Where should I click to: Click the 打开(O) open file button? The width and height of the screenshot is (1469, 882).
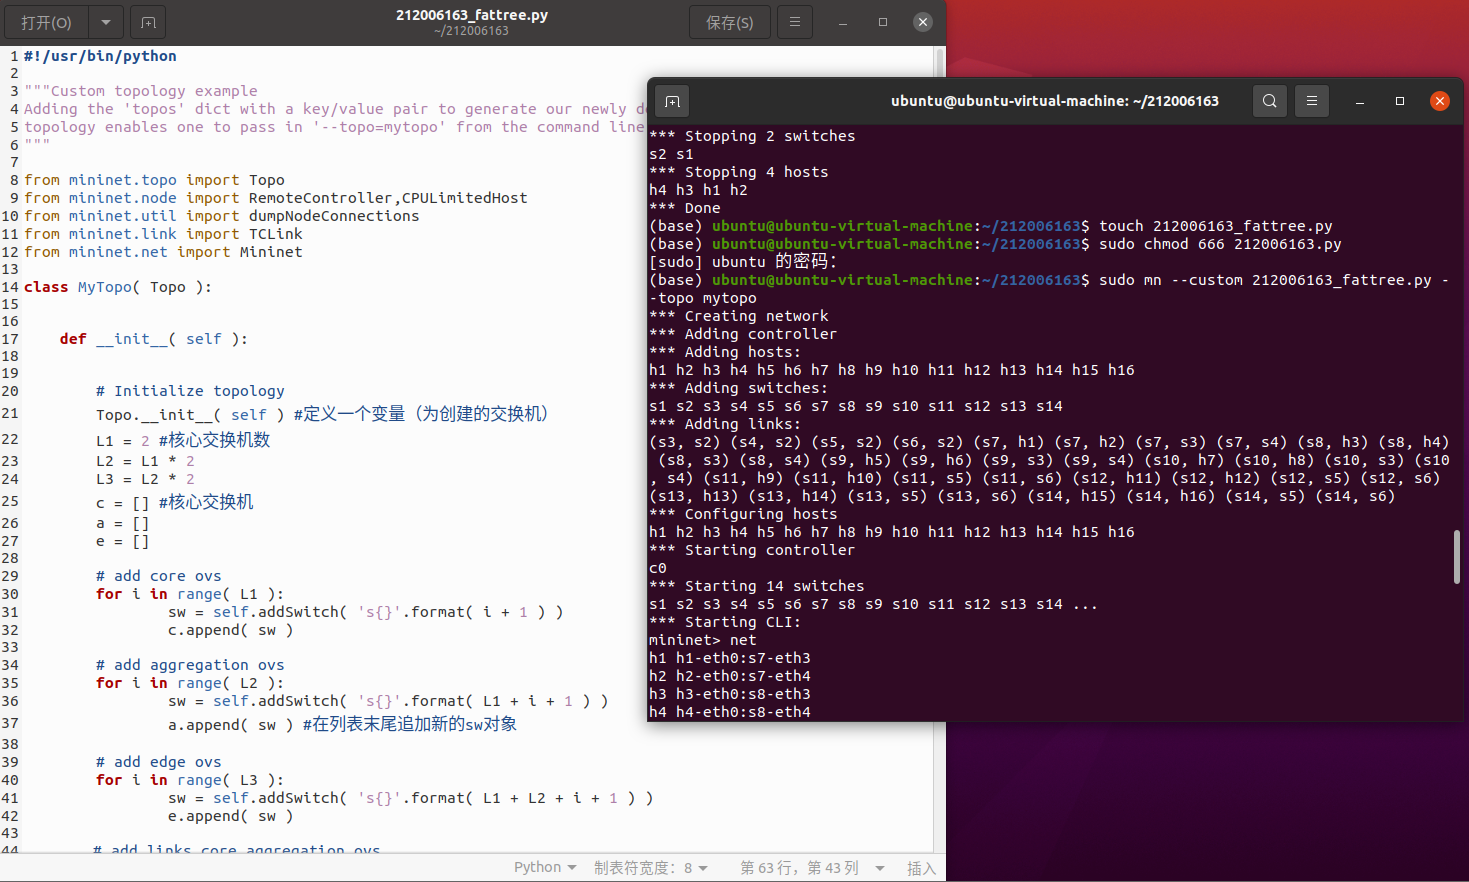47,22
